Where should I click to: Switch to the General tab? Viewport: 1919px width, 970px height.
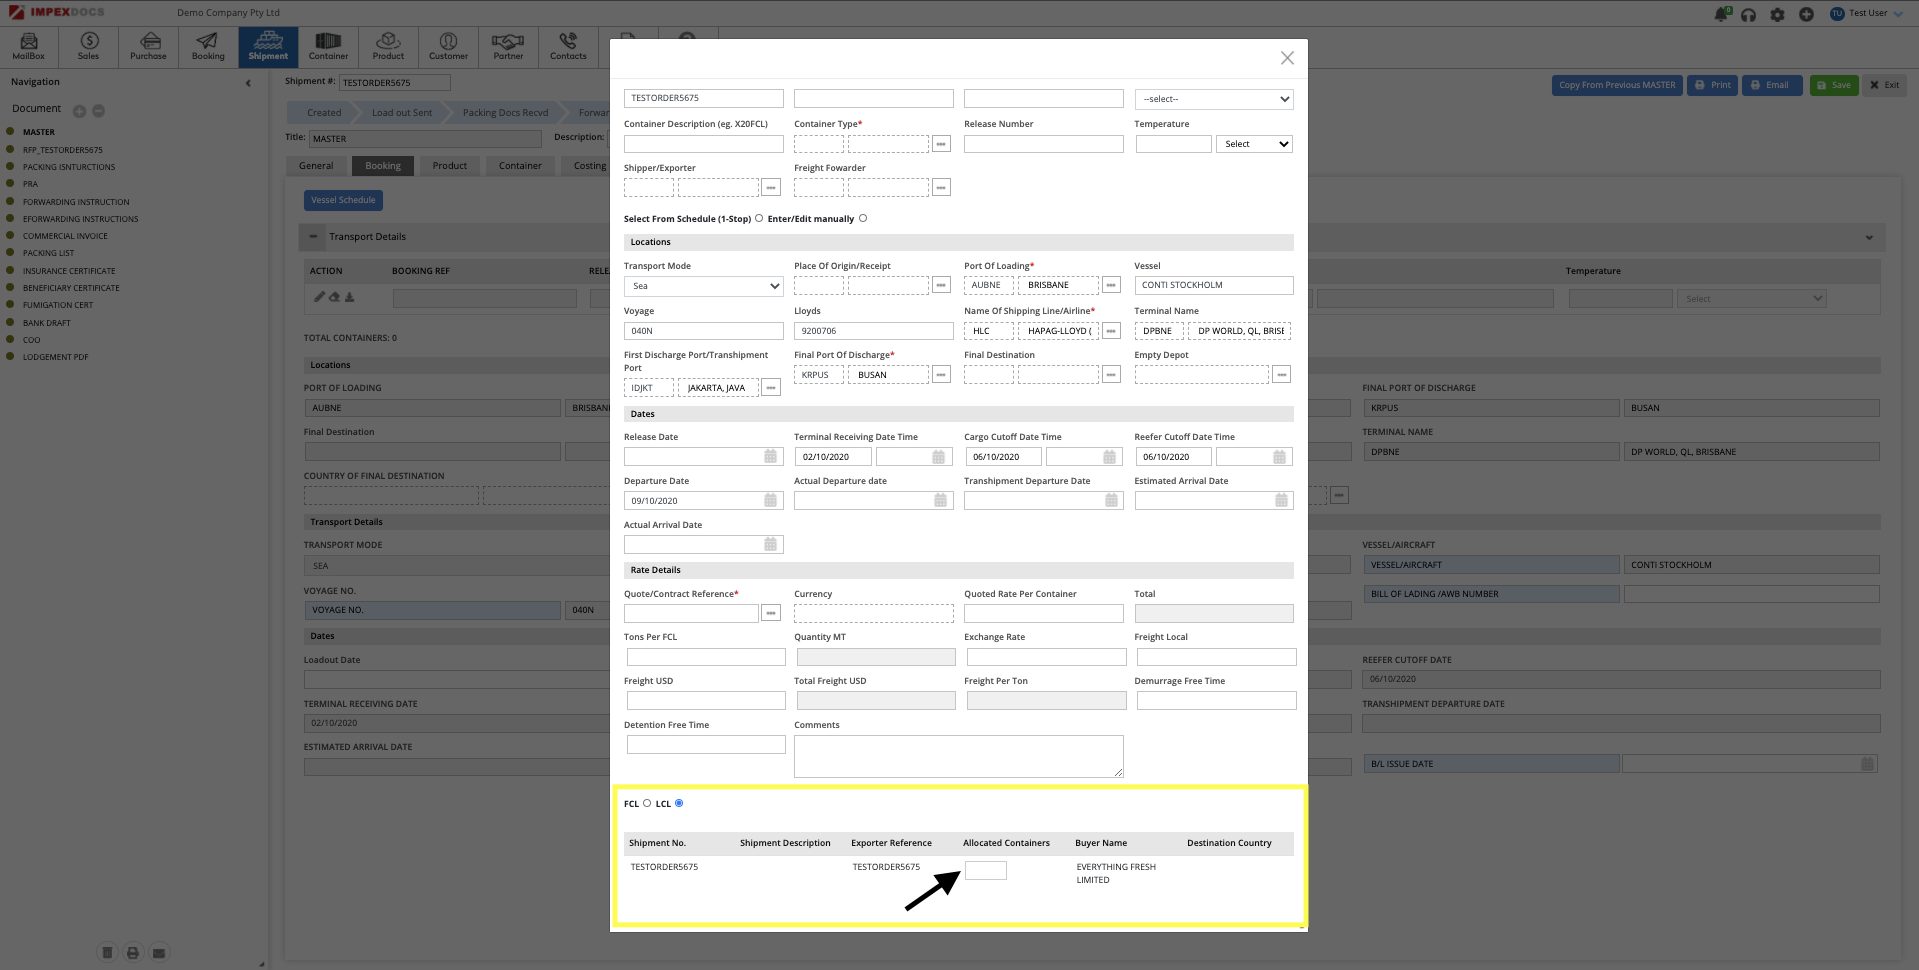(316, 166)
